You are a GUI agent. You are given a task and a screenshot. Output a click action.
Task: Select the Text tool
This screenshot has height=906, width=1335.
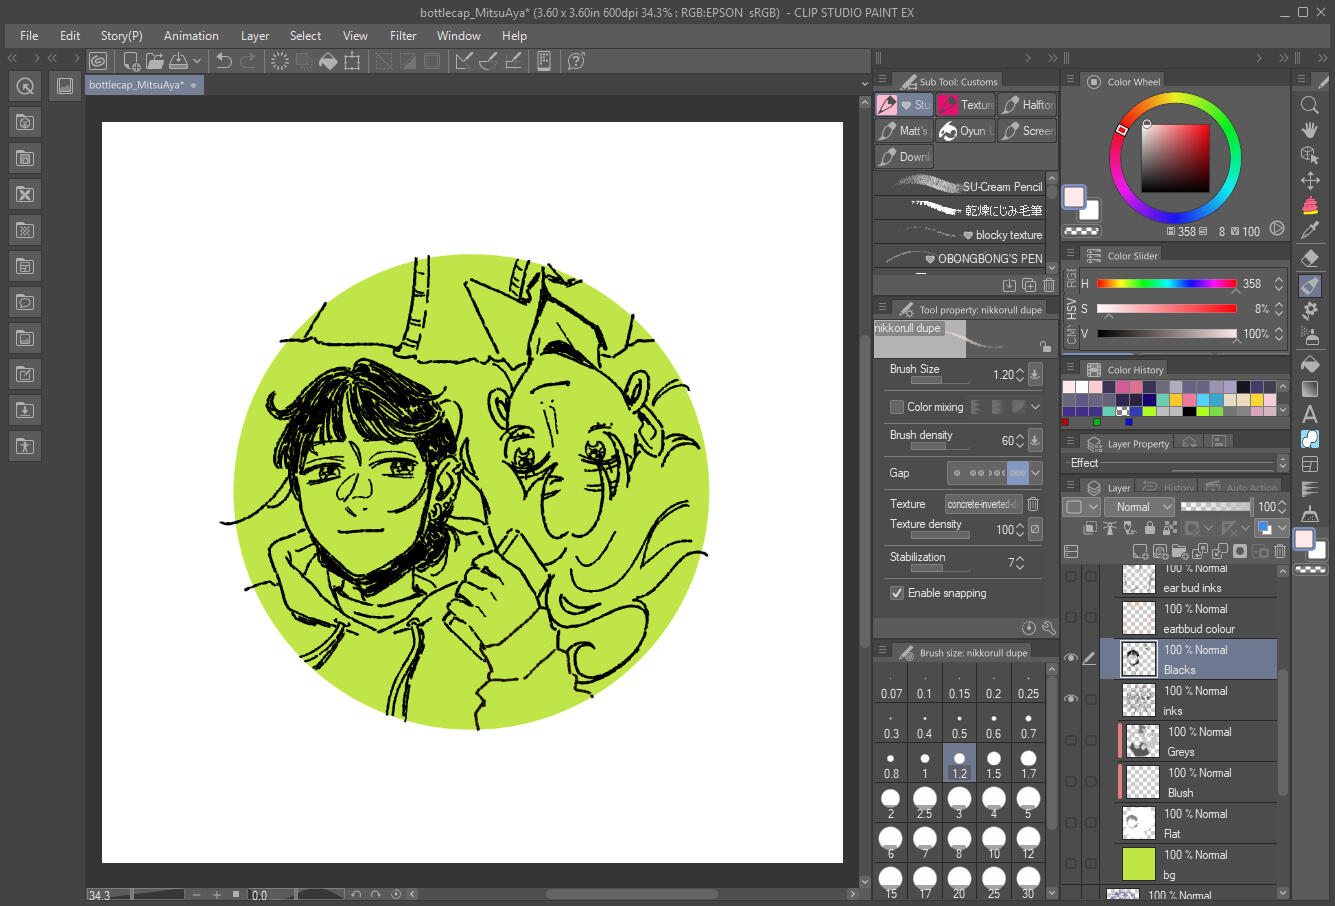[x=1310, y=414]
